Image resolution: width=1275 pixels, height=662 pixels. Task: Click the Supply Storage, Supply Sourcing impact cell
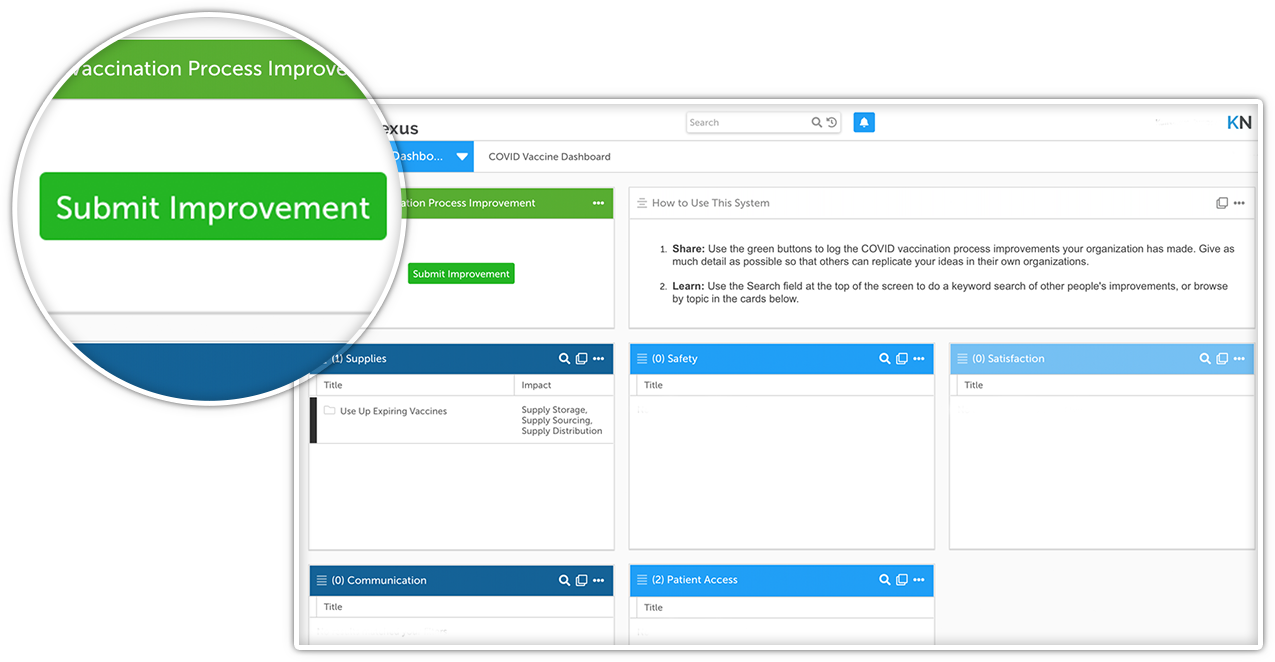pos(562,420)
